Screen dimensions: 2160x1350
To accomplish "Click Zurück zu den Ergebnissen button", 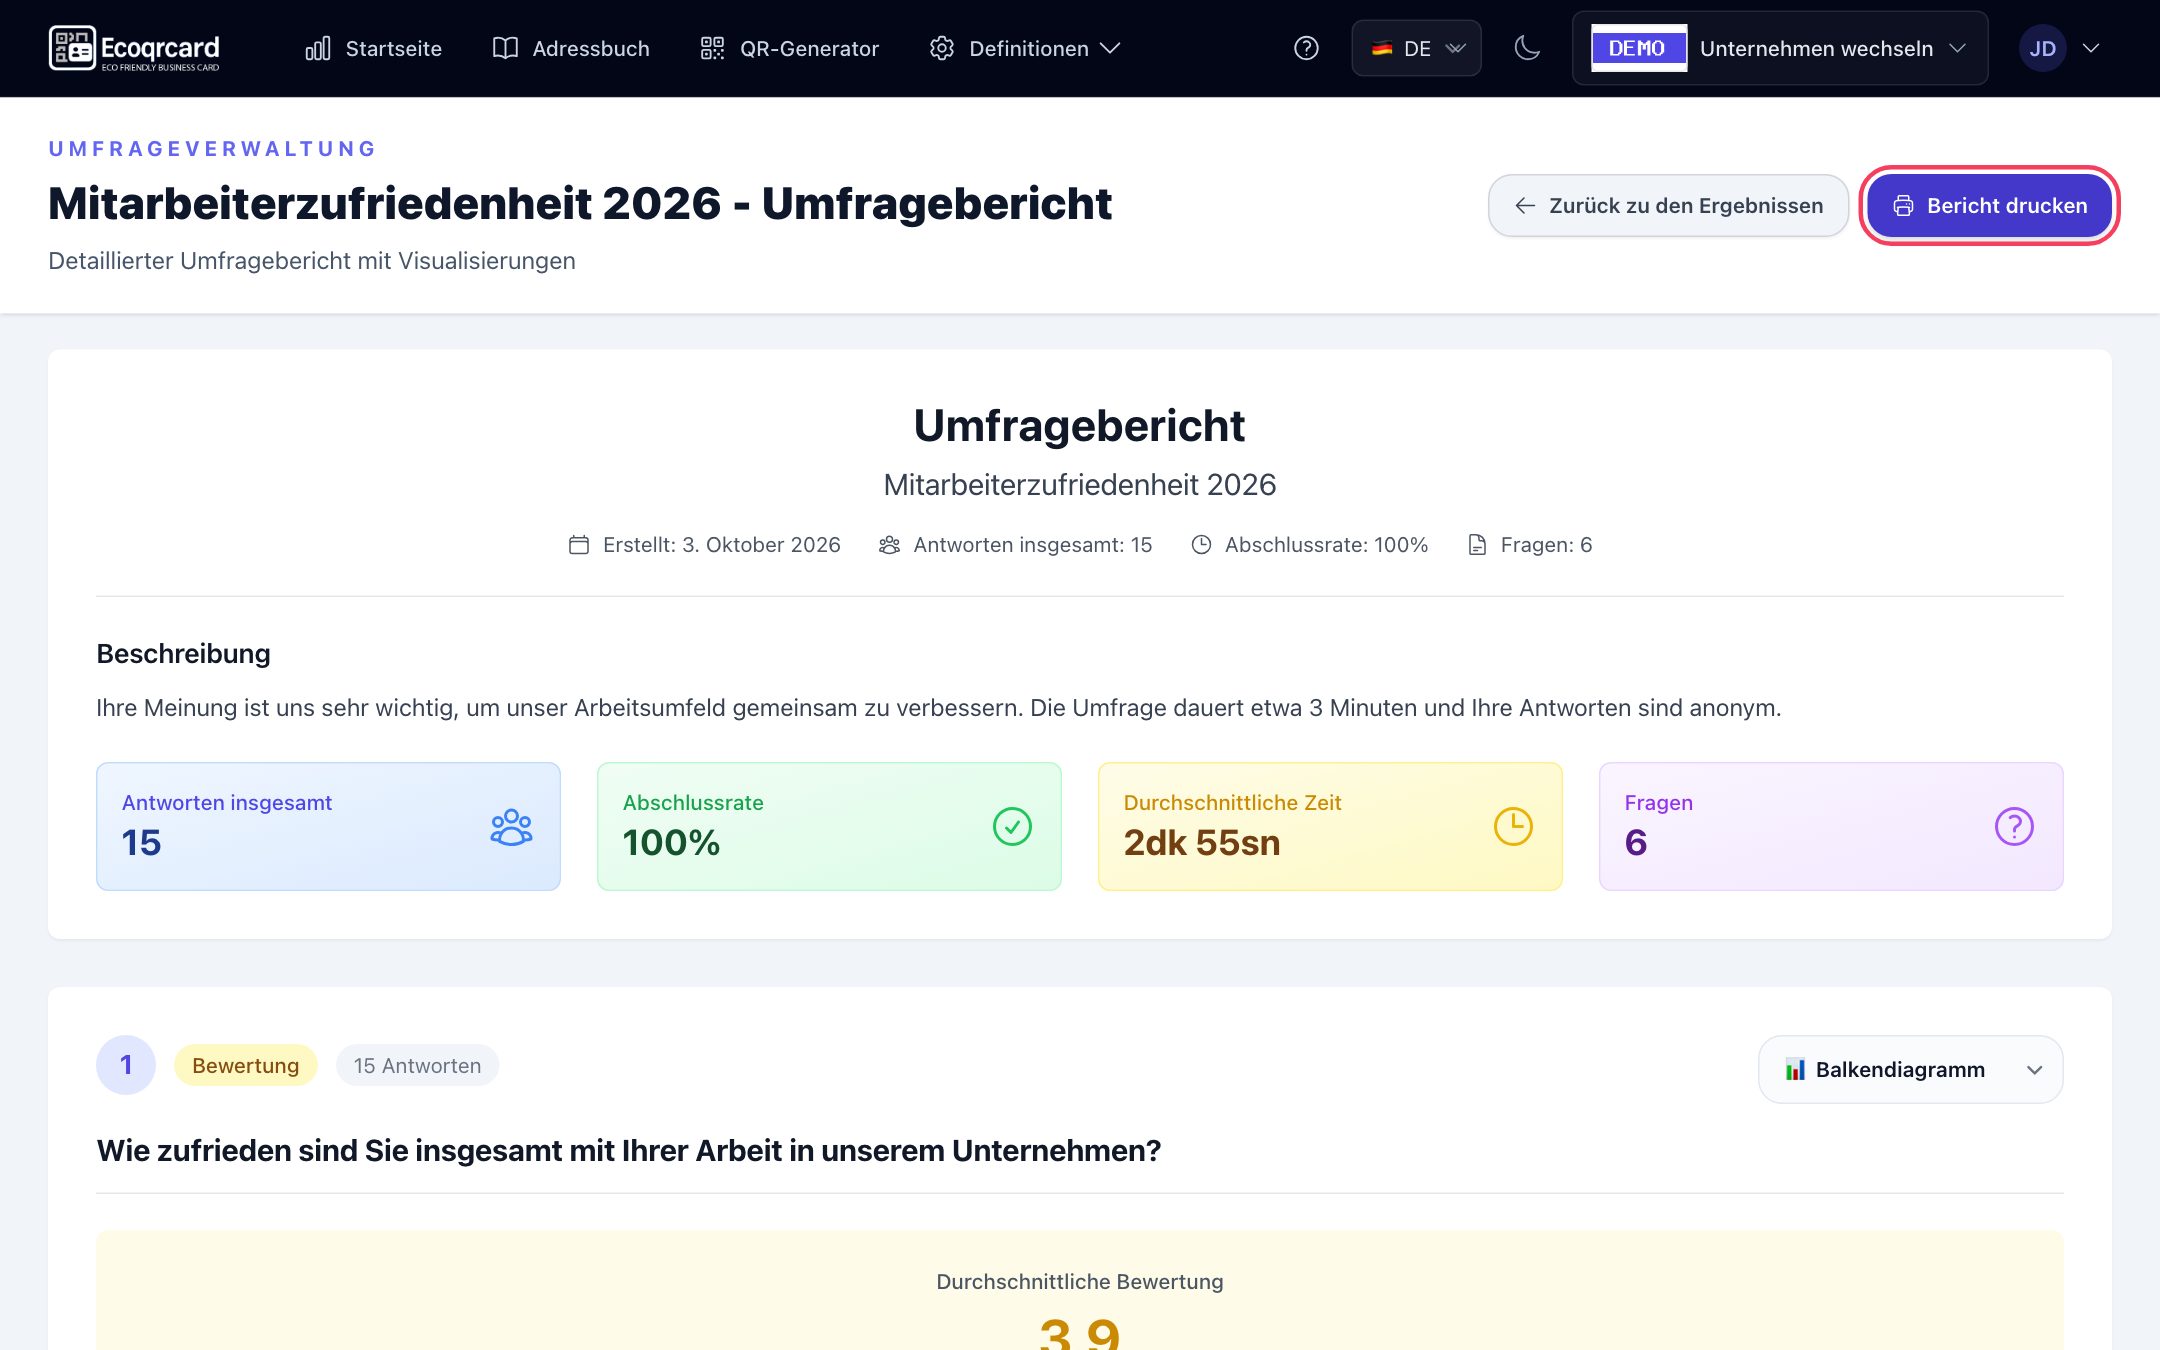I will point(1668,205).
